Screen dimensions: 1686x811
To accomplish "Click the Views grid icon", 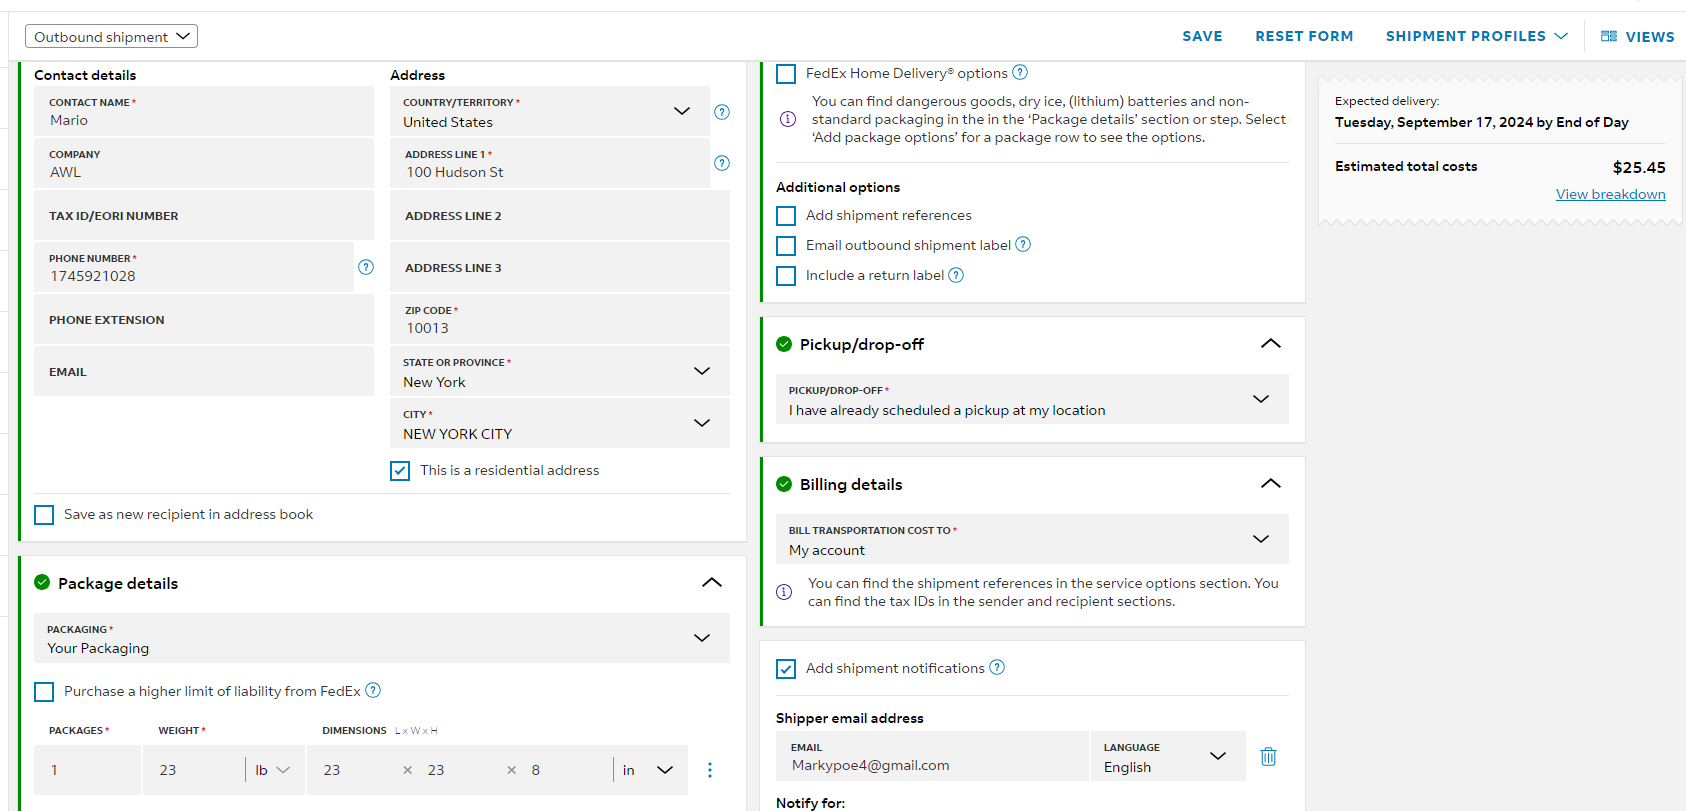I will click(x=1609, y=36).
